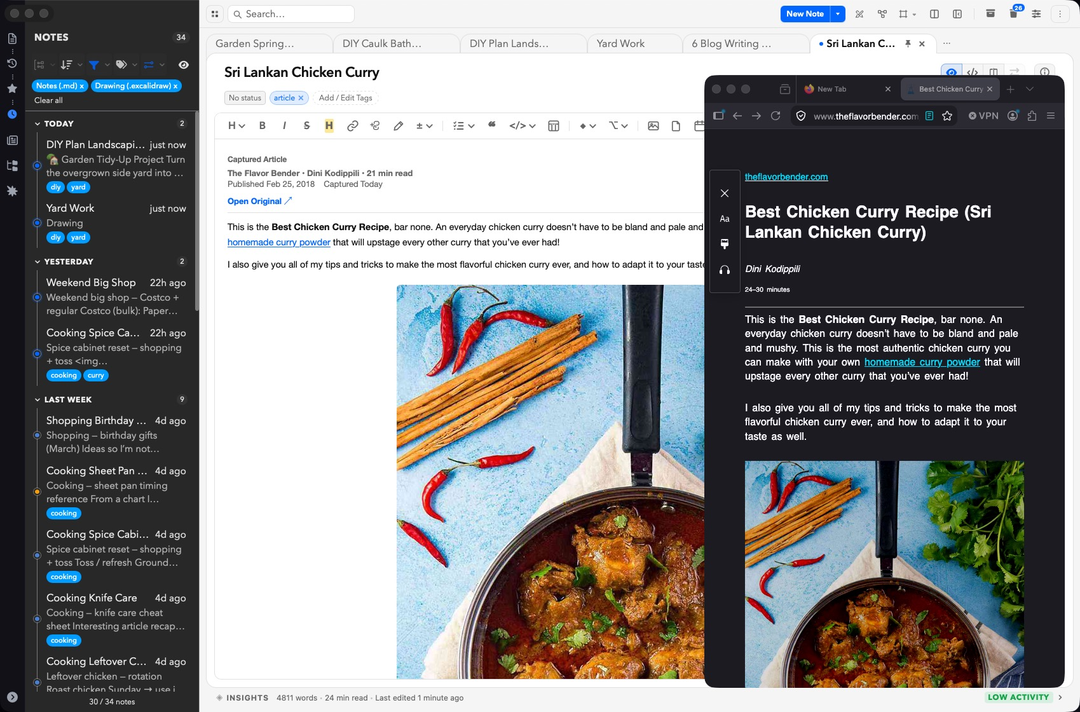
Task: Click Add / Edit Tags button
Action: coord(345,98)
